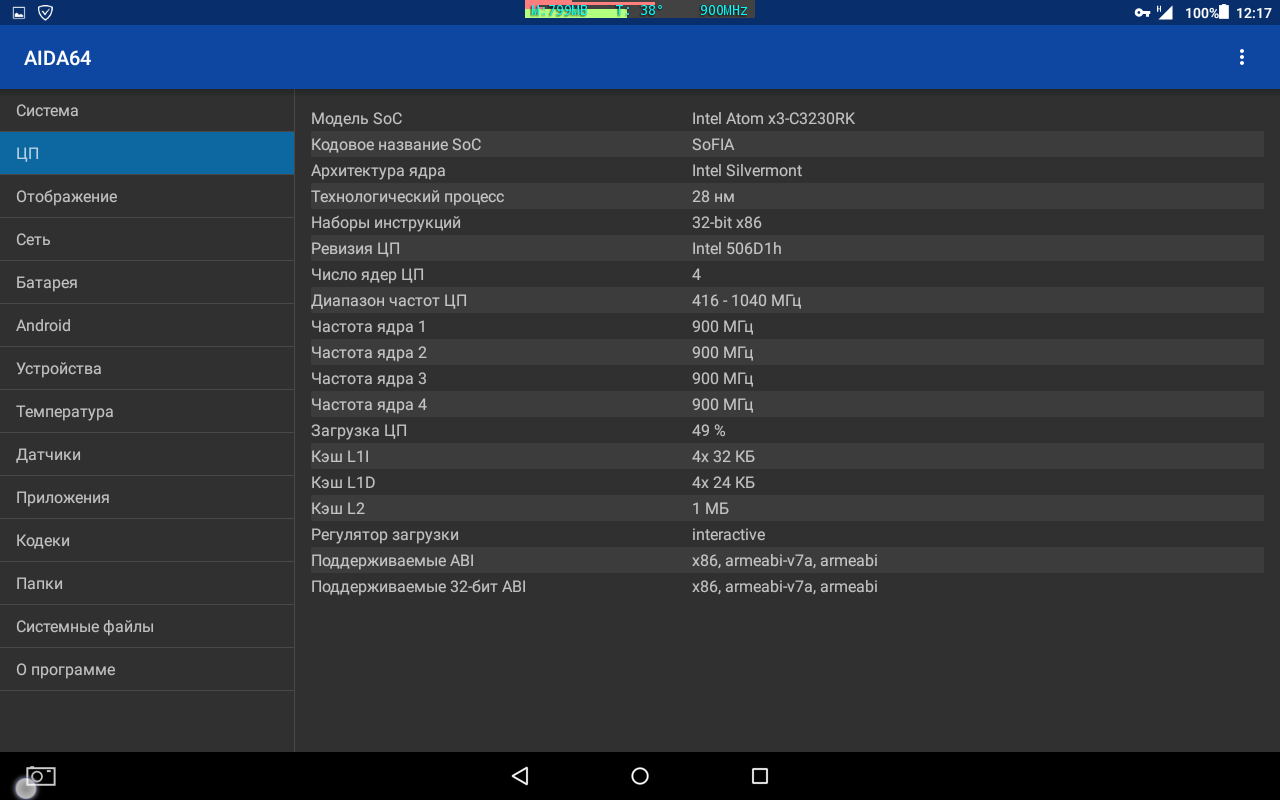Open the Устройства section
The width and height of the screenshot is (1280, 800).
pos(147,369)
